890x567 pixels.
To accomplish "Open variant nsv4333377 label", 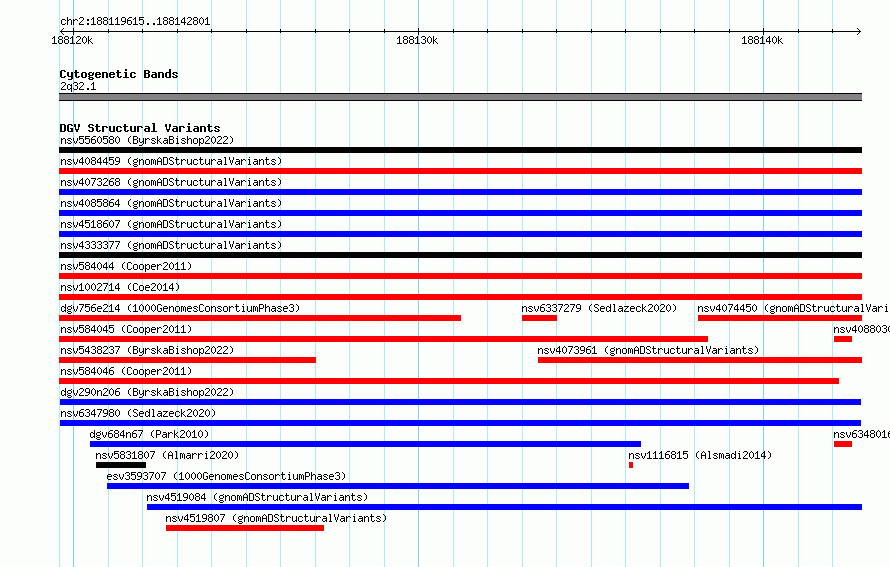I will click(171, 245).
